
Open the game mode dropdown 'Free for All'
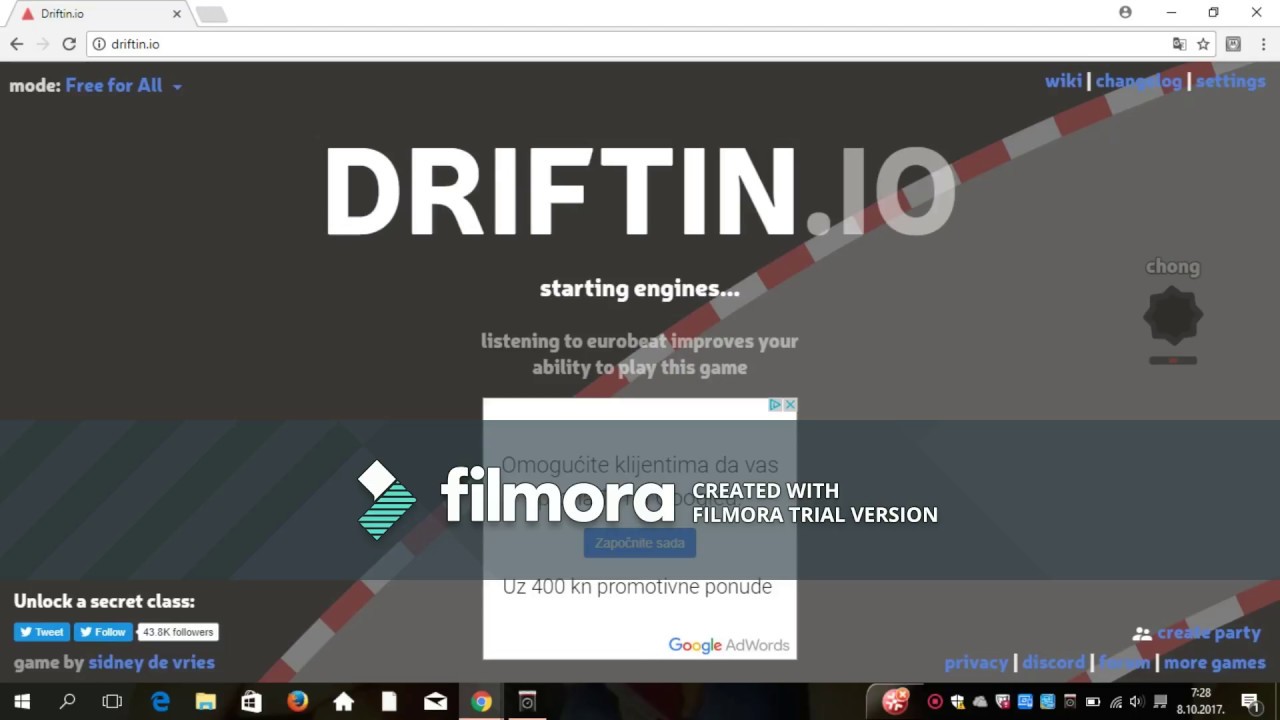coord(123,86)
